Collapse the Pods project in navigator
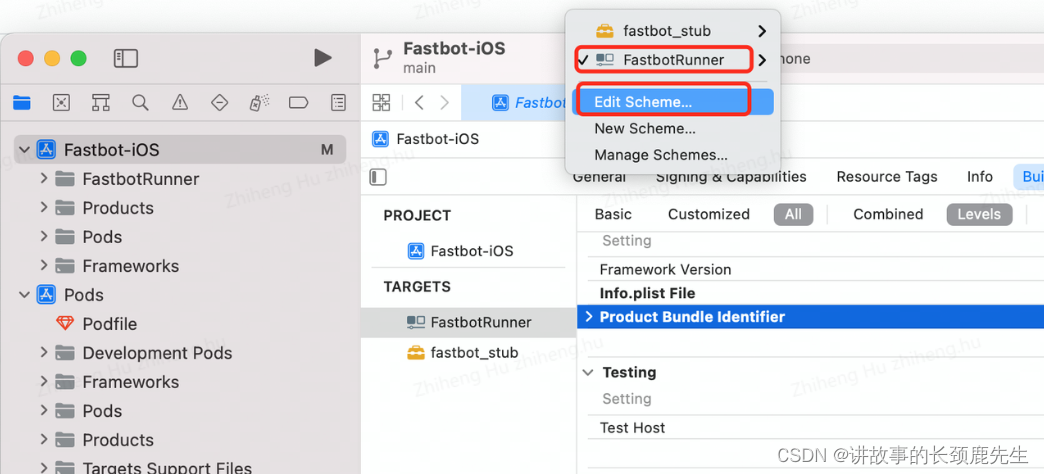1044x474 pixels. 25,294
